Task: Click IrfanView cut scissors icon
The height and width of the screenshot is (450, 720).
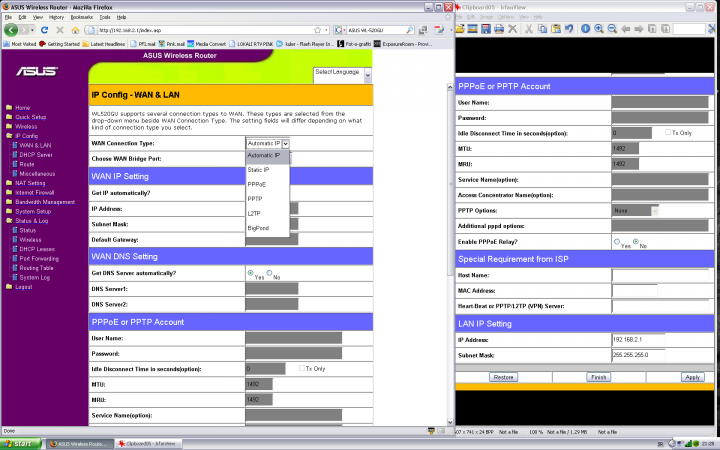Action: 529,29
